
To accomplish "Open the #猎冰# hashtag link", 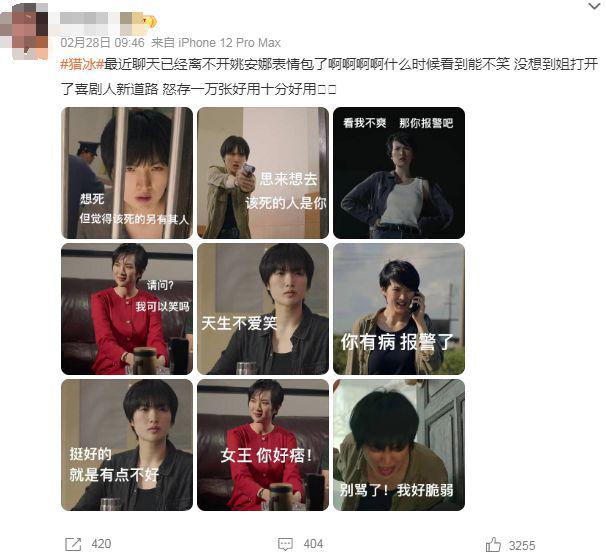I will pos(82,64).
